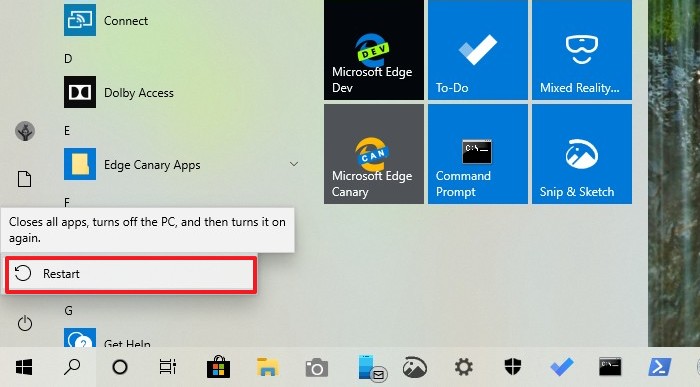Launch Microsoft Store from the taskbar
Screen dimensions: 700x387
(218, 367)
